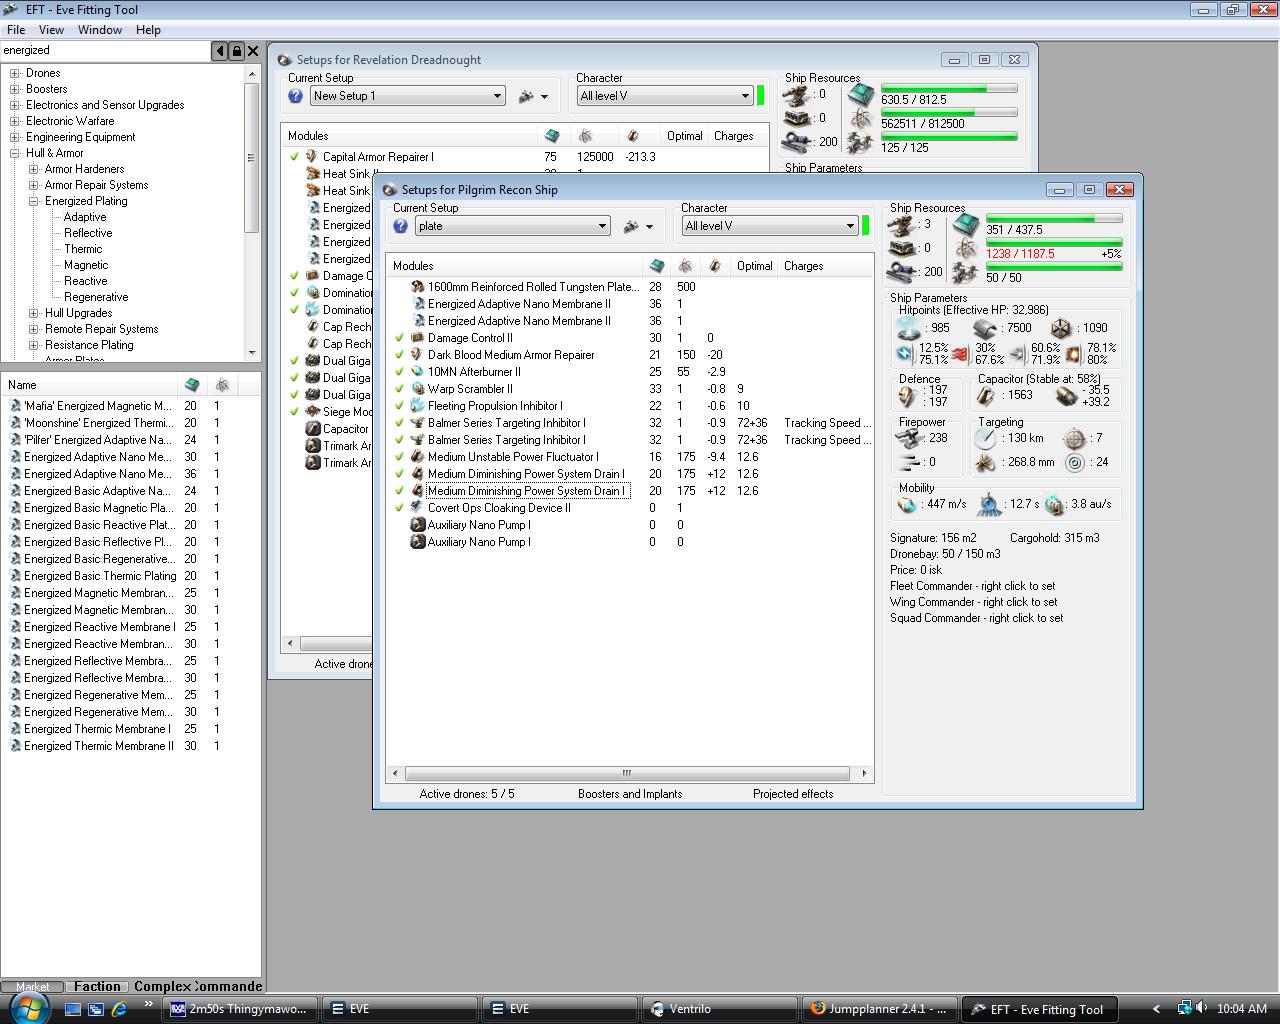This screenshot has width=1280, height=1024.
Task: Toggle Covert Ops Cloaking Device II checkmark
Action: [399, 508]
